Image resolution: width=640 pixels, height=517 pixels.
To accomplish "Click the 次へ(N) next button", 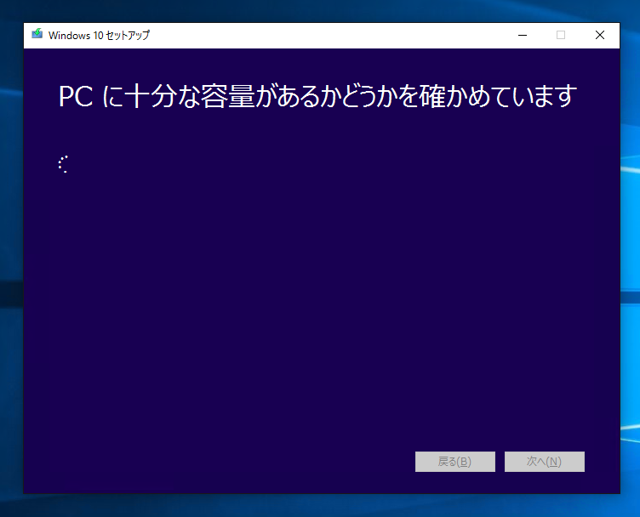I will (x=544, y=462).
